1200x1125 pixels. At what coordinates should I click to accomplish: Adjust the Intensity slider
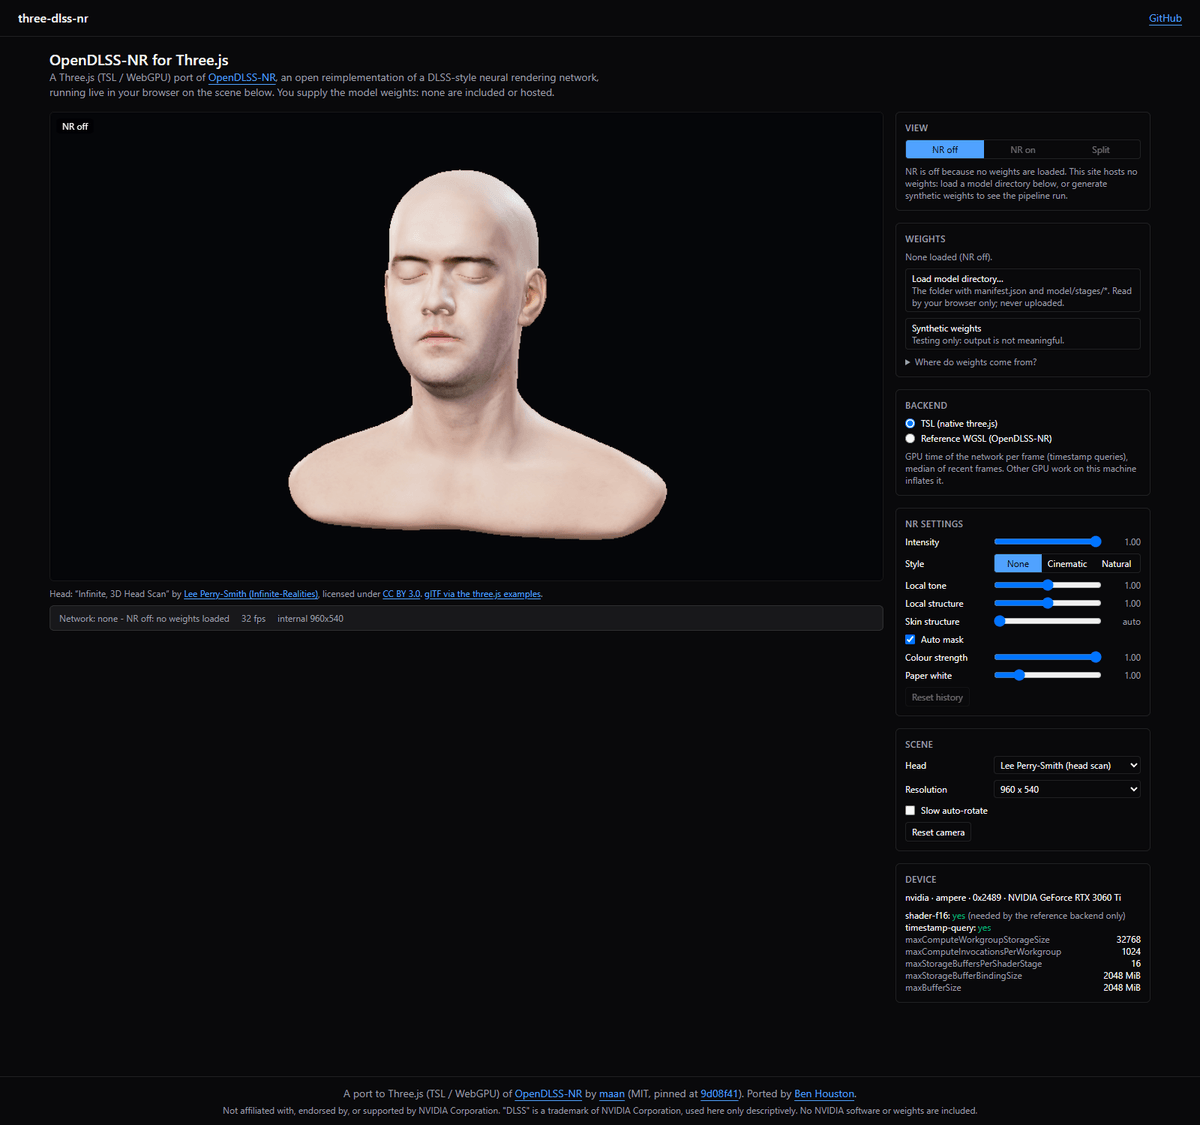1047,542
